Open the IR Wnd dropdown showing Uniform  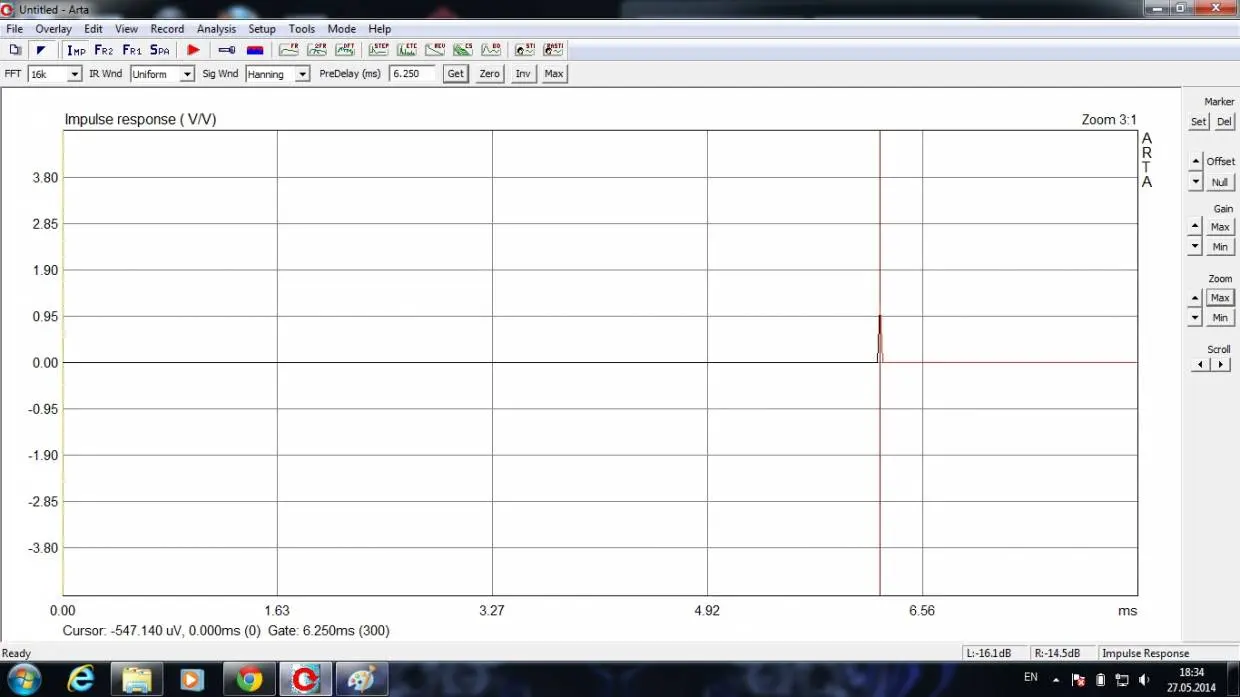point(162,74)
